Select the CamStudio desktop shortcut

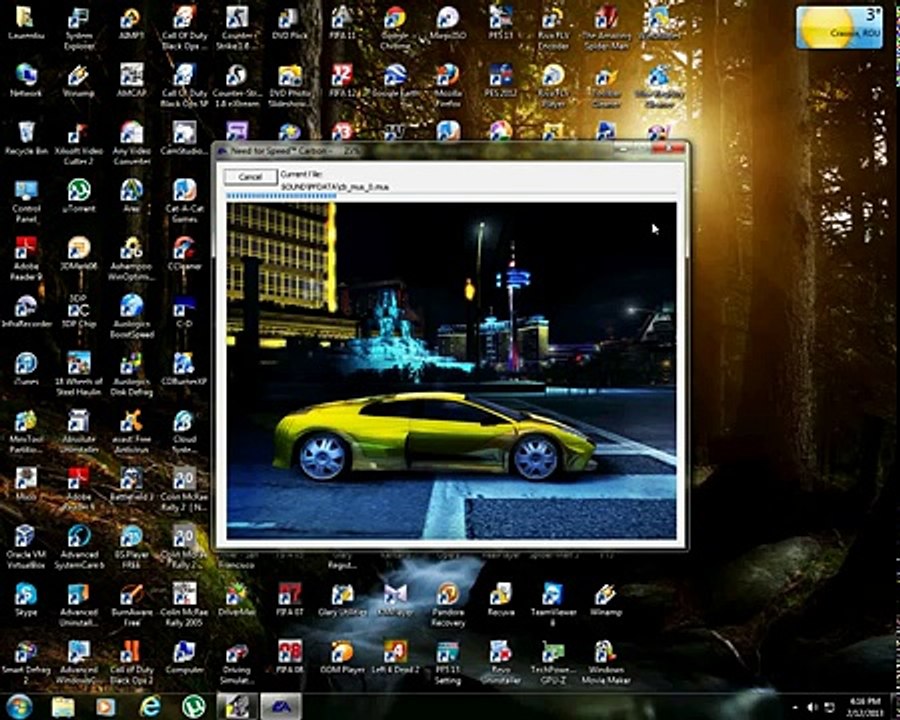184,139
